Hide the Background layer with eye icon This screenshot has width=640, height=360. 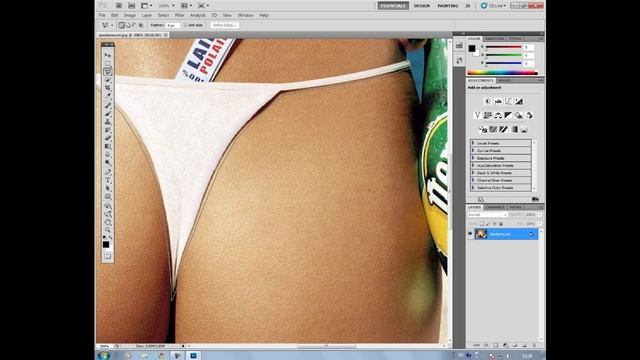coord(470,234)
